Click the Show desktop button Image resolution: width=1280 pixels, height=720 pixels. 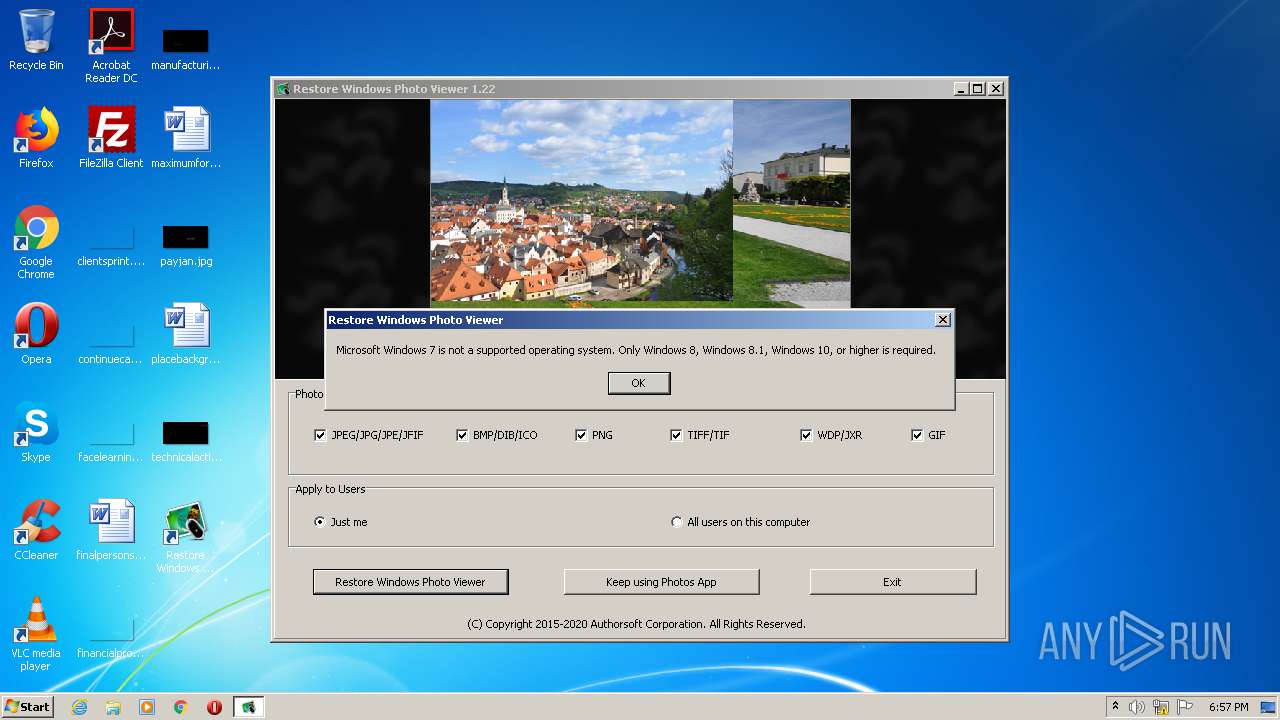(1270, 707)
